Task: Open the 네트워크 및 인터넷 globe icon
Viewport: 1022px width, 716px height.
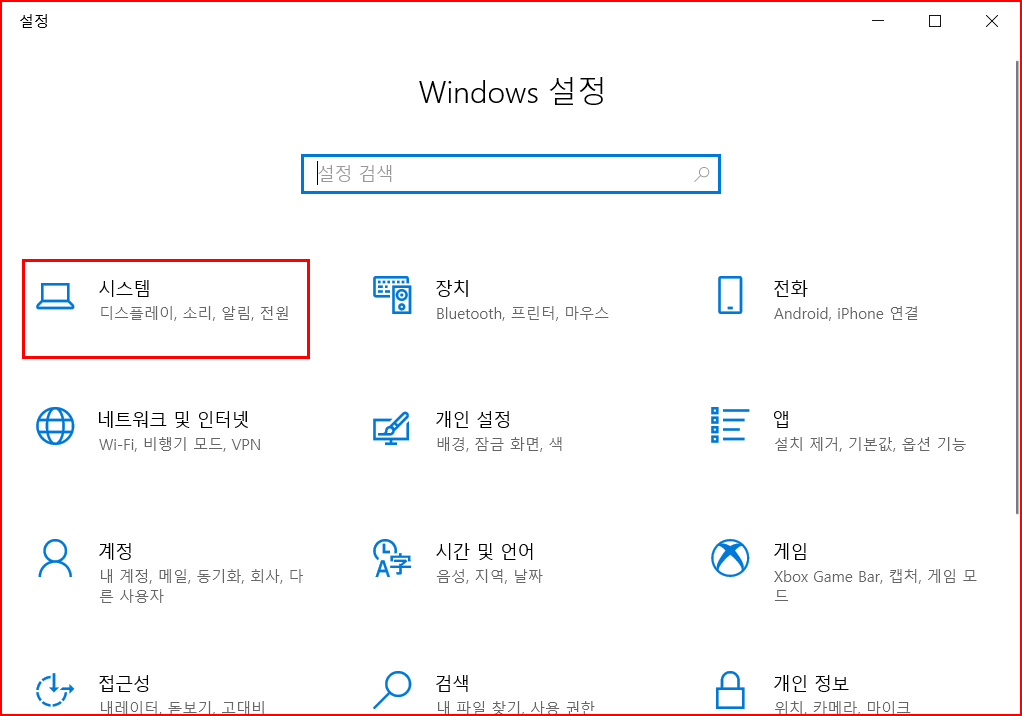Action: [x=55, y=426]
